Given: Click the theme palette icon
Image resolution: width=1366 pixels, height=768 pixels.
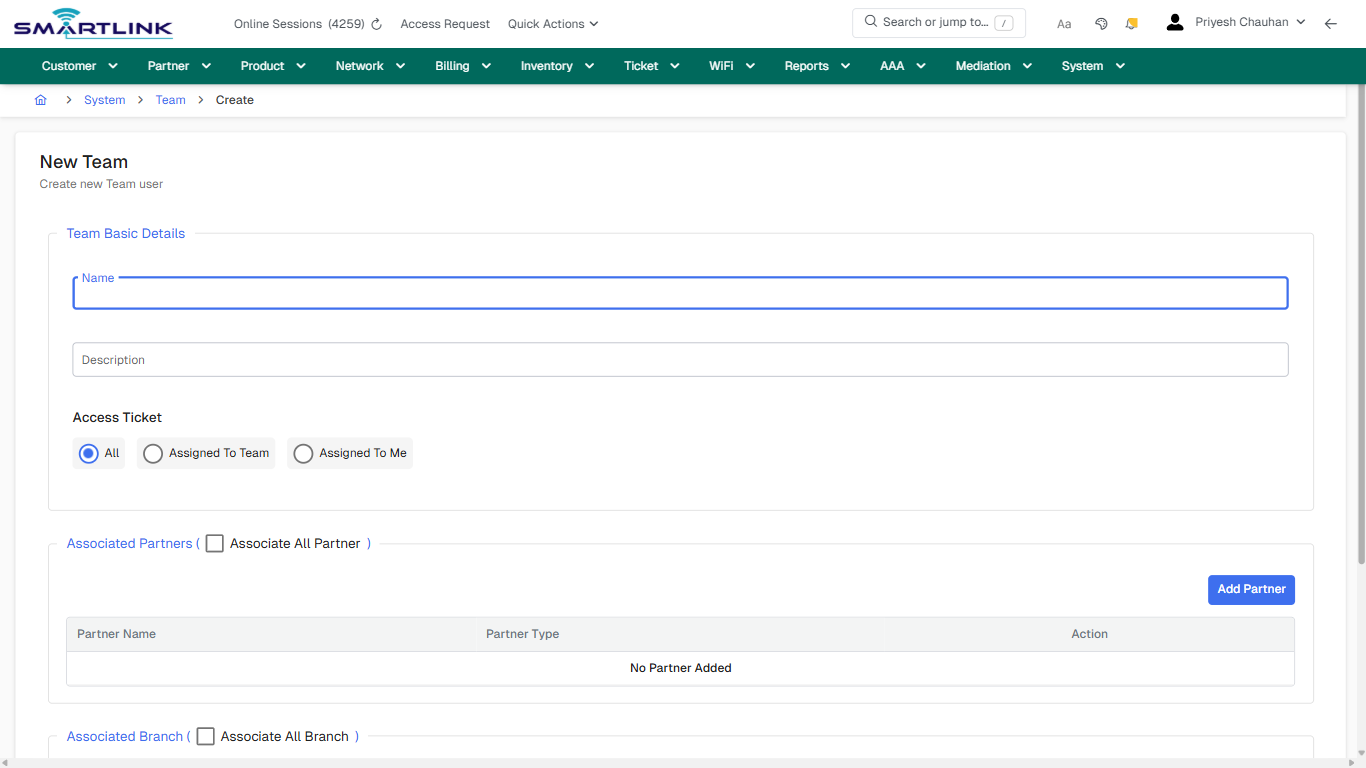Looking at the screenshot, I should click(x=1101, y=22).
